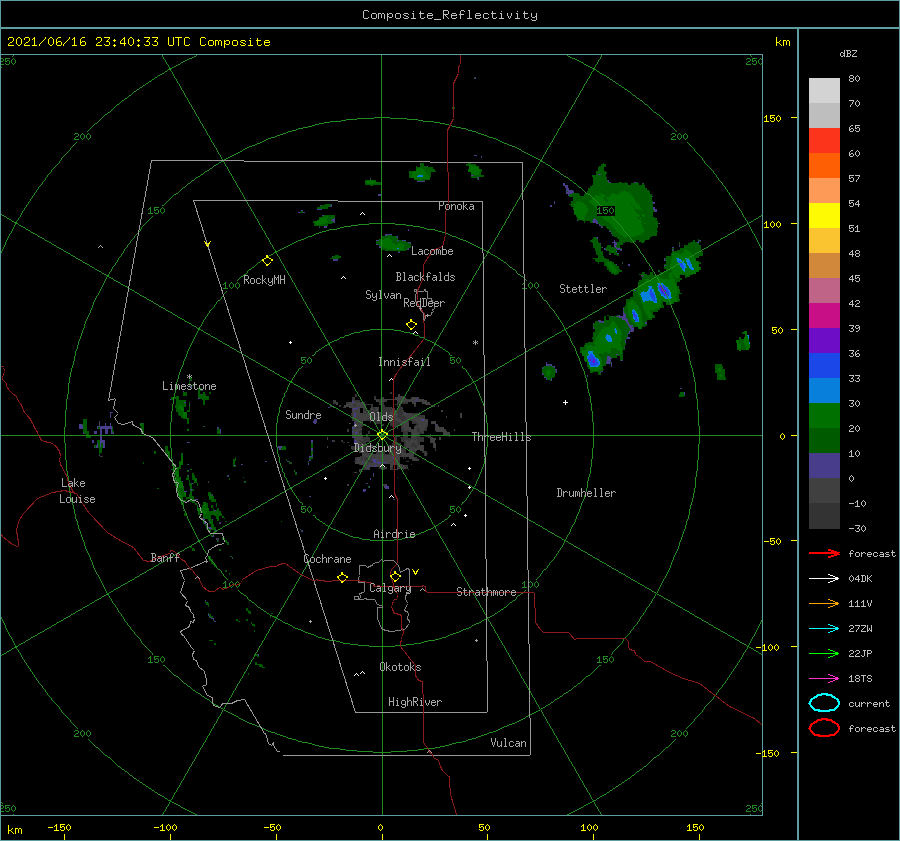Select the Didsbury label

pyautogui.click(x=377, y=448)
